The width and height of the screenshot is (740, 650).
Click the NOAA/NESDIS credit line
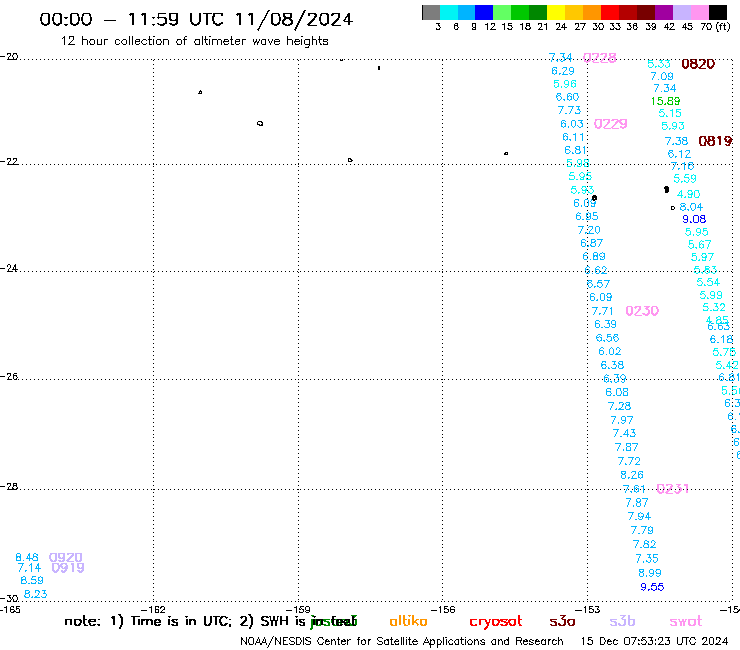click(x=402, y=641)
